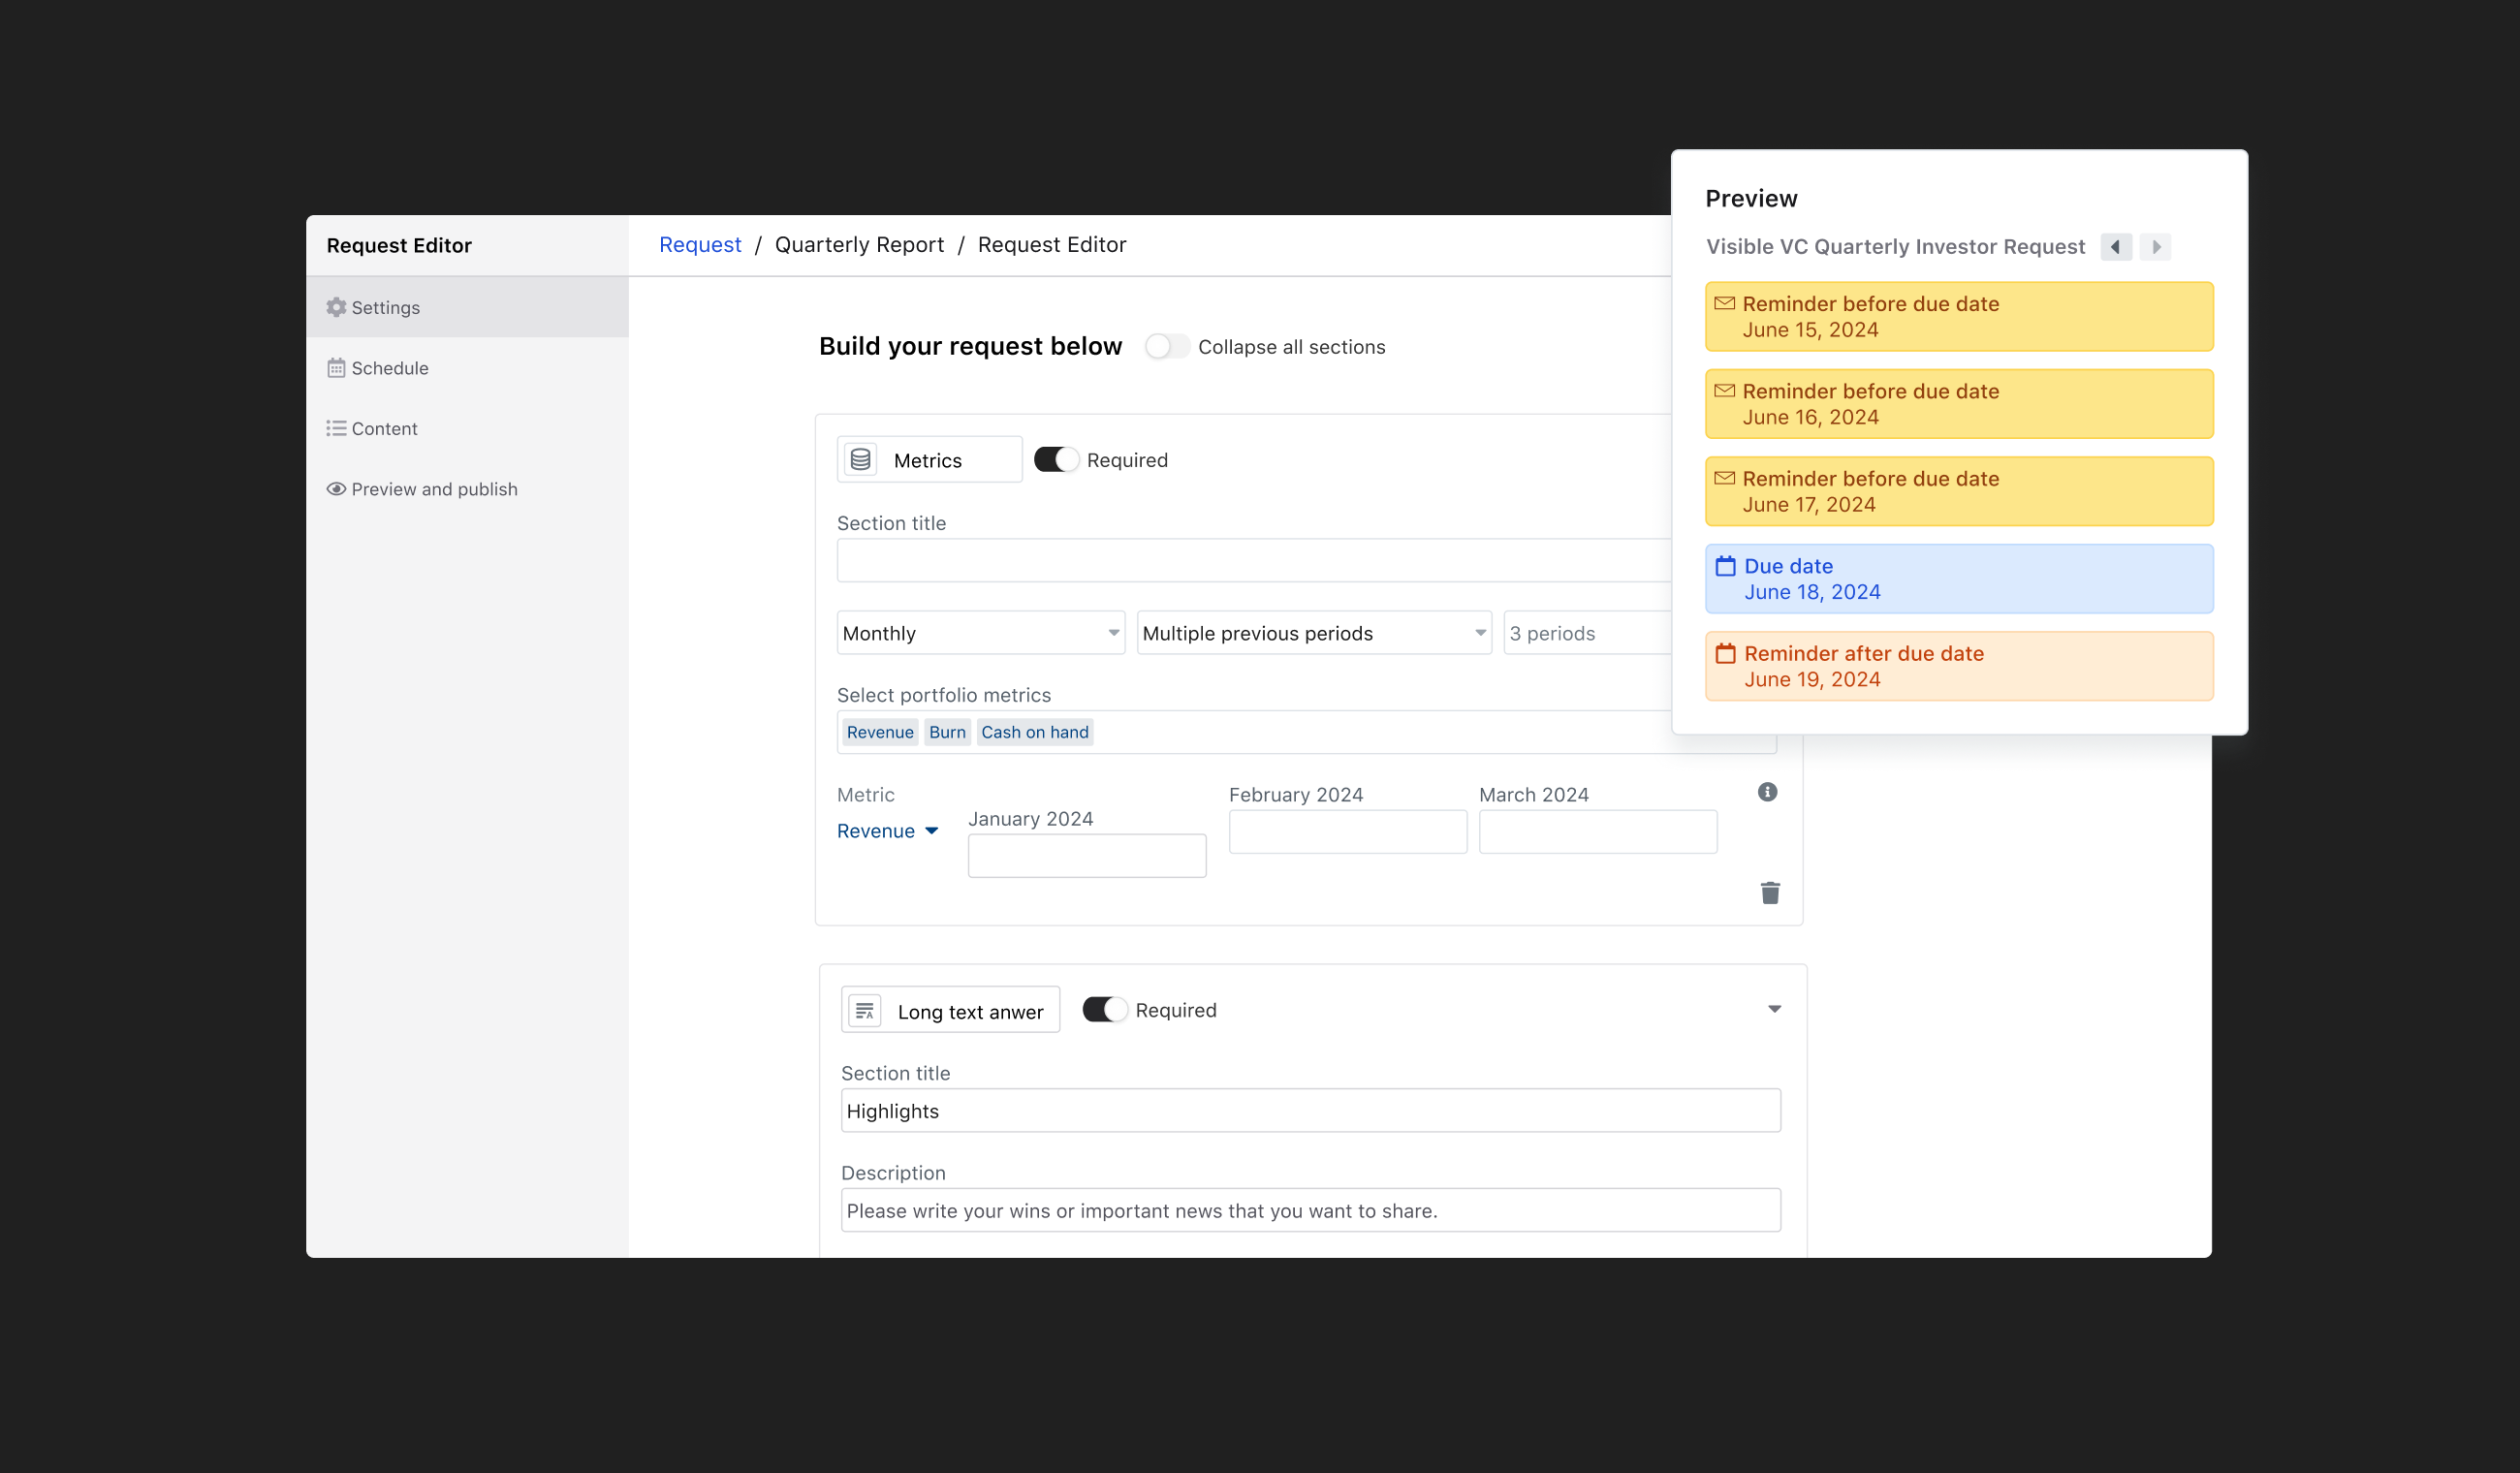Click the next arrow in the Preview panel

pyautogui.click(x=2157, y=246)
